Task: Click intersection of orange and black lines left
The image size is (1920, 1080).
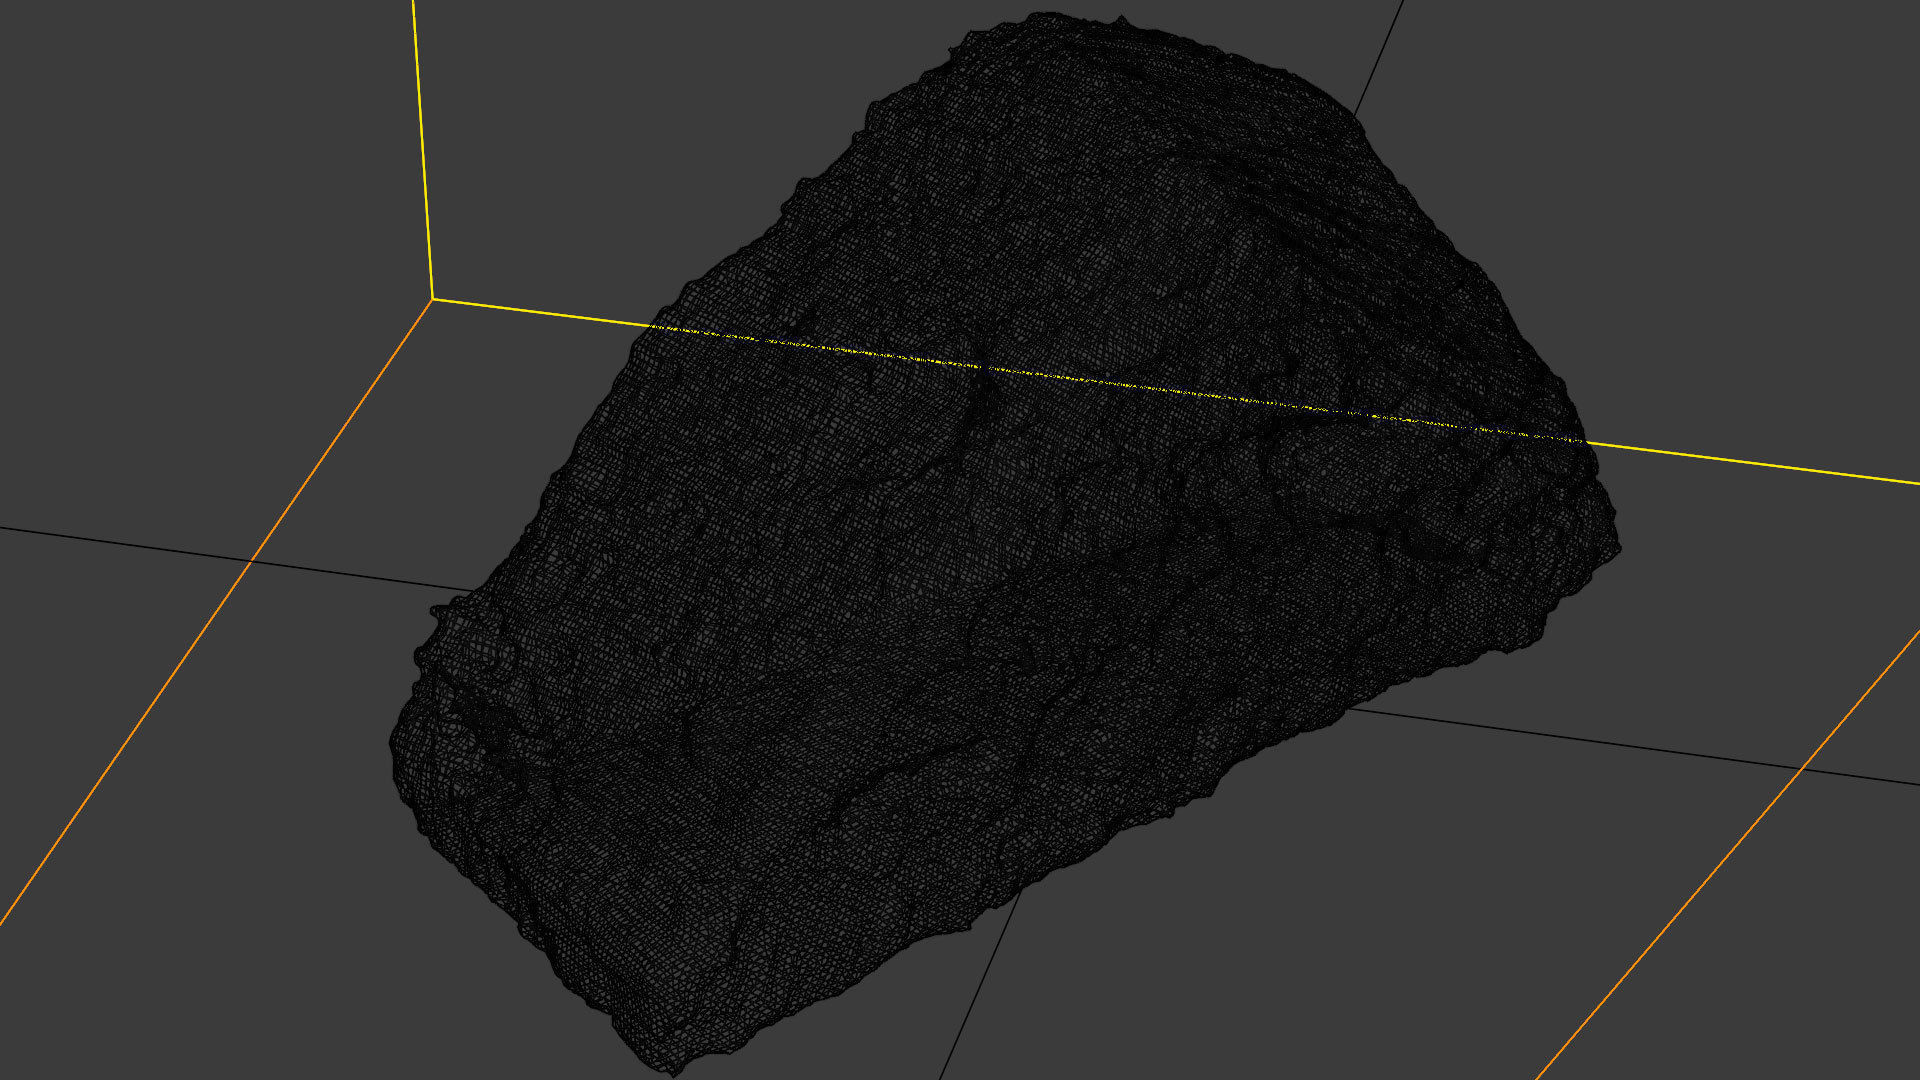Action: coord(250,561)
